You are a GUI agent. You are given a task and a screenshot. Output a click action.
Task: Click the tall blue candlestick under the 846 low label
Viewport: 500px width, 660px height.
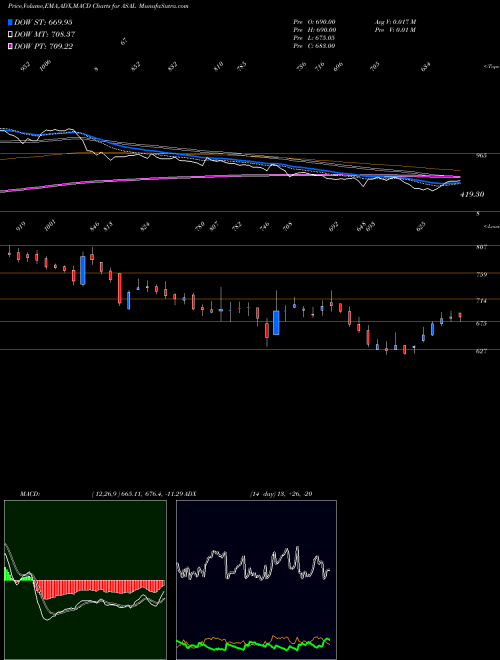click(82, 270)
